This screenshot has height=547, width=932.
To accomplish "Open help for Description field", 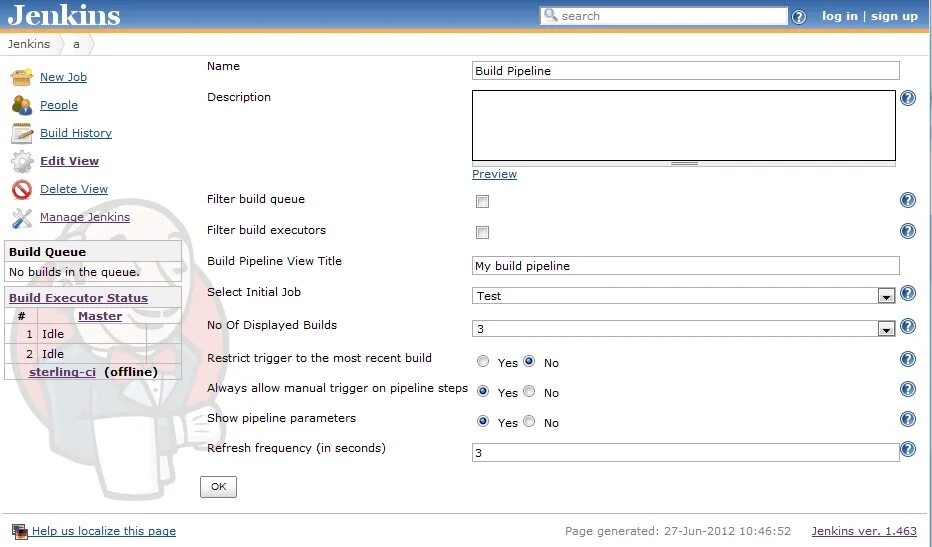I will click(x=908, y=98).
